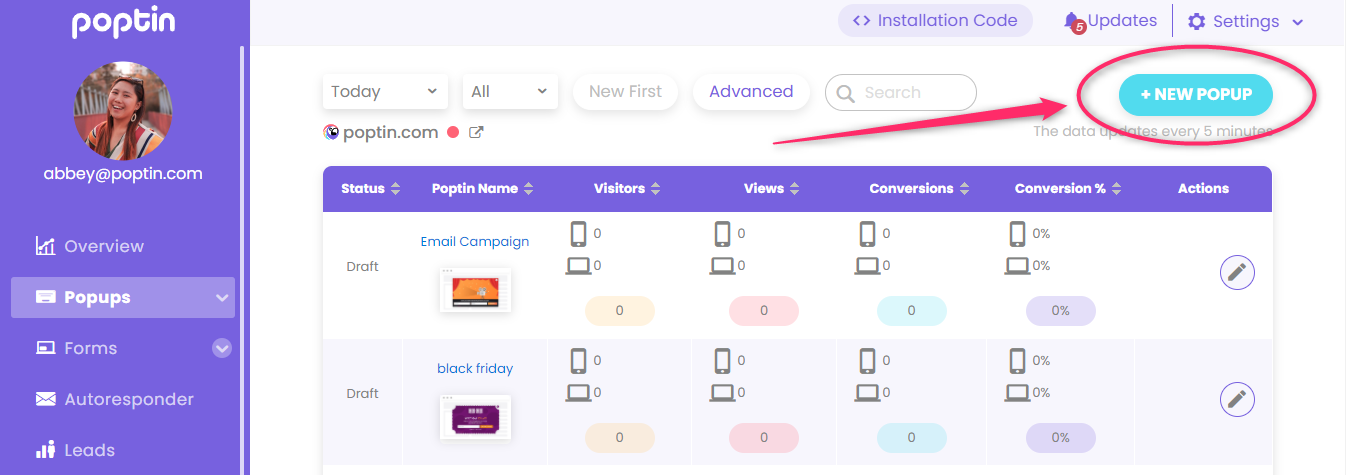Open Advanced filters

(751, 91)
